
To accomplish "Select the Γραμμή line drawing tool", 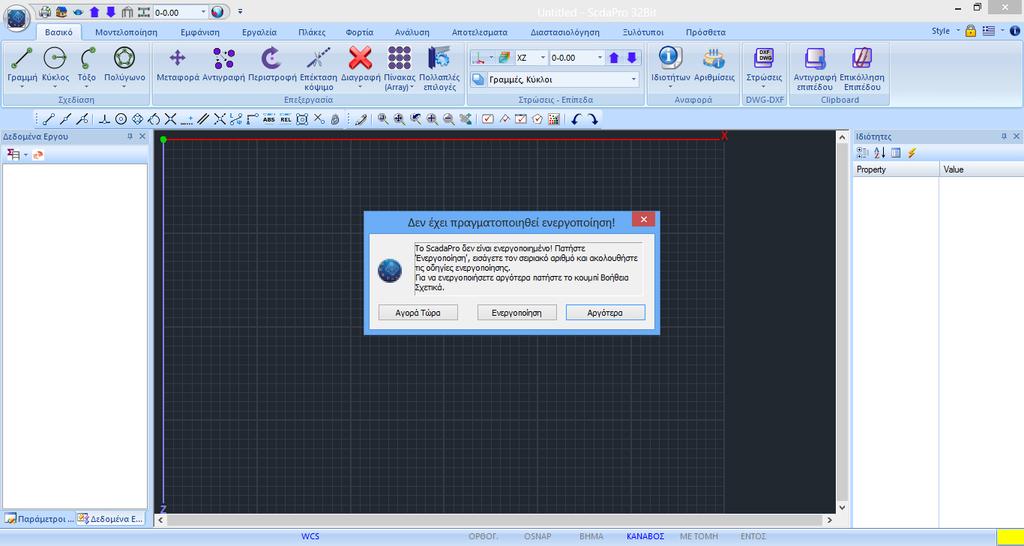I will pyautogui.click(x=22, y=65).
